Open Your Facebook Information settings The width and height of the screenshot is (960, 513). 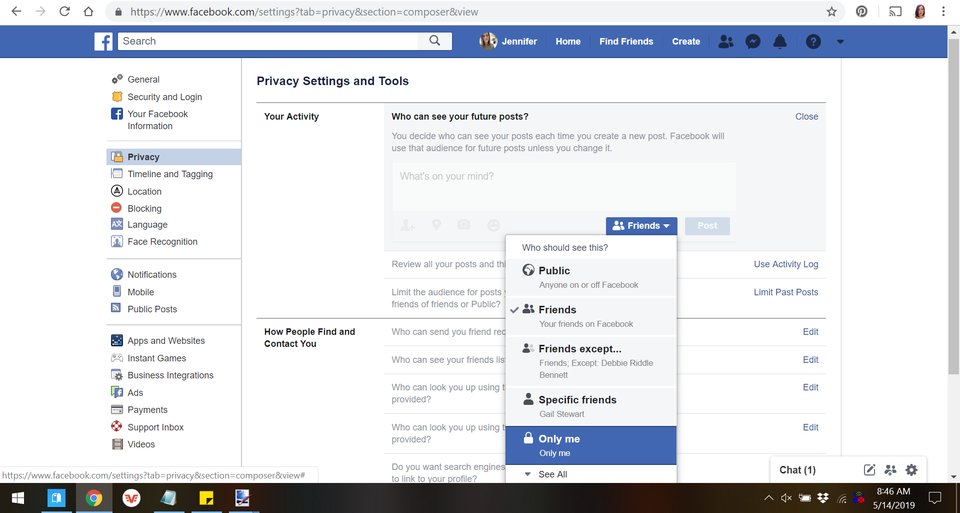[157, 119]
